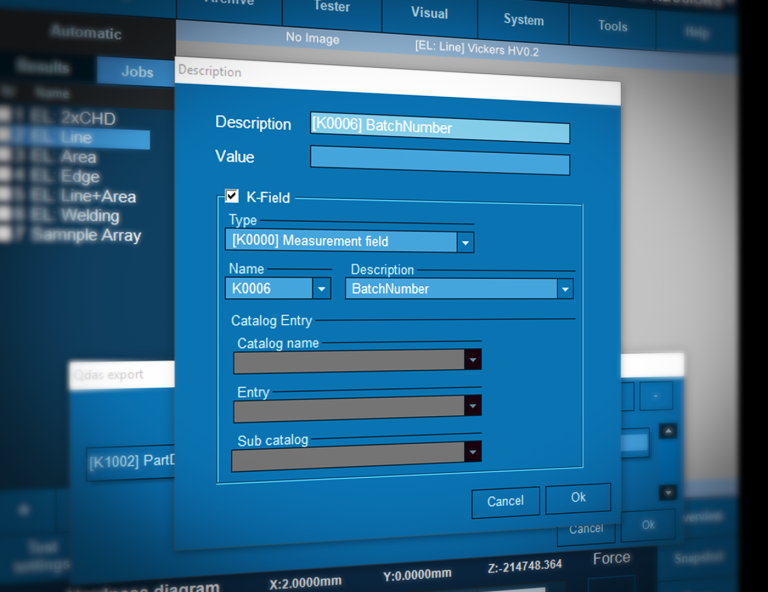Click the down arrow in Qdas export
The height and width of the screenshot is (592, 768).
point(668,492)
